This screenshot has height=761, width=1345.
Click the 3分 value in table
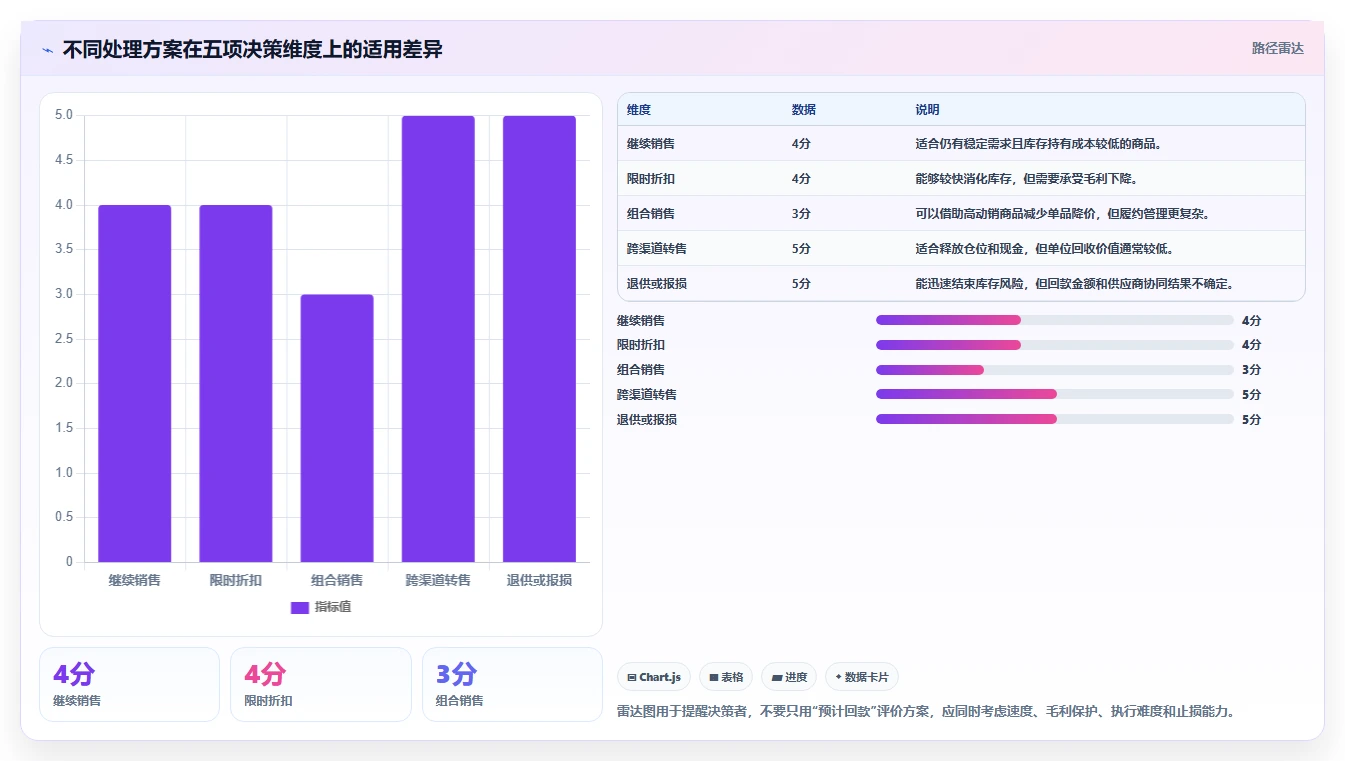(x=801, y=214)
